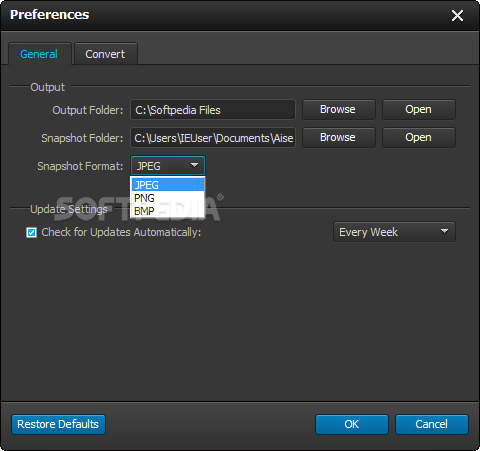Expand the Every Week frequency dropdown
This screenshot has height=451, width=480.
tap(394, 232)
